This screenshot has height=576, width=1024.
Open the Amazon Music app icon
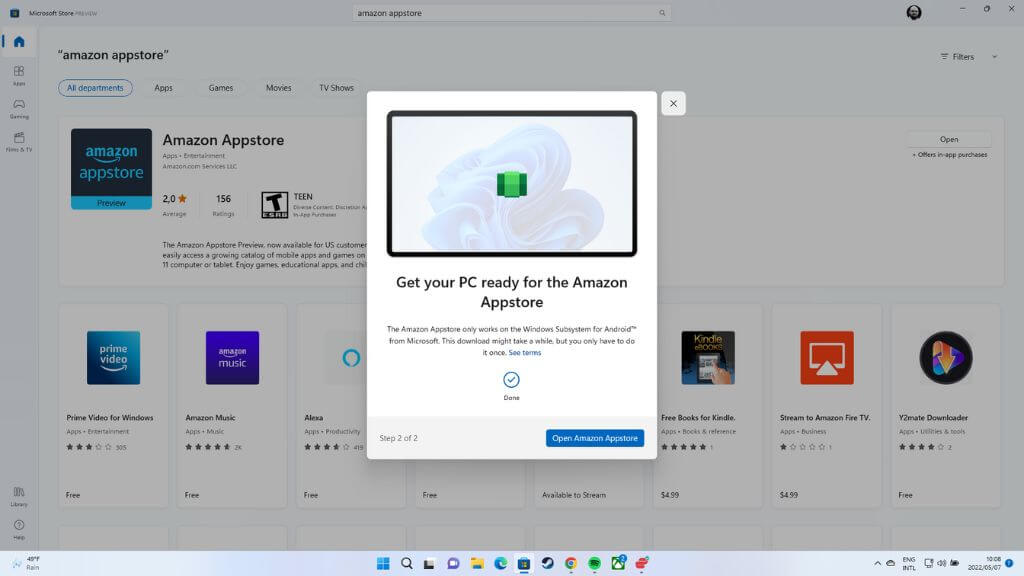click(x=232, y=357)
